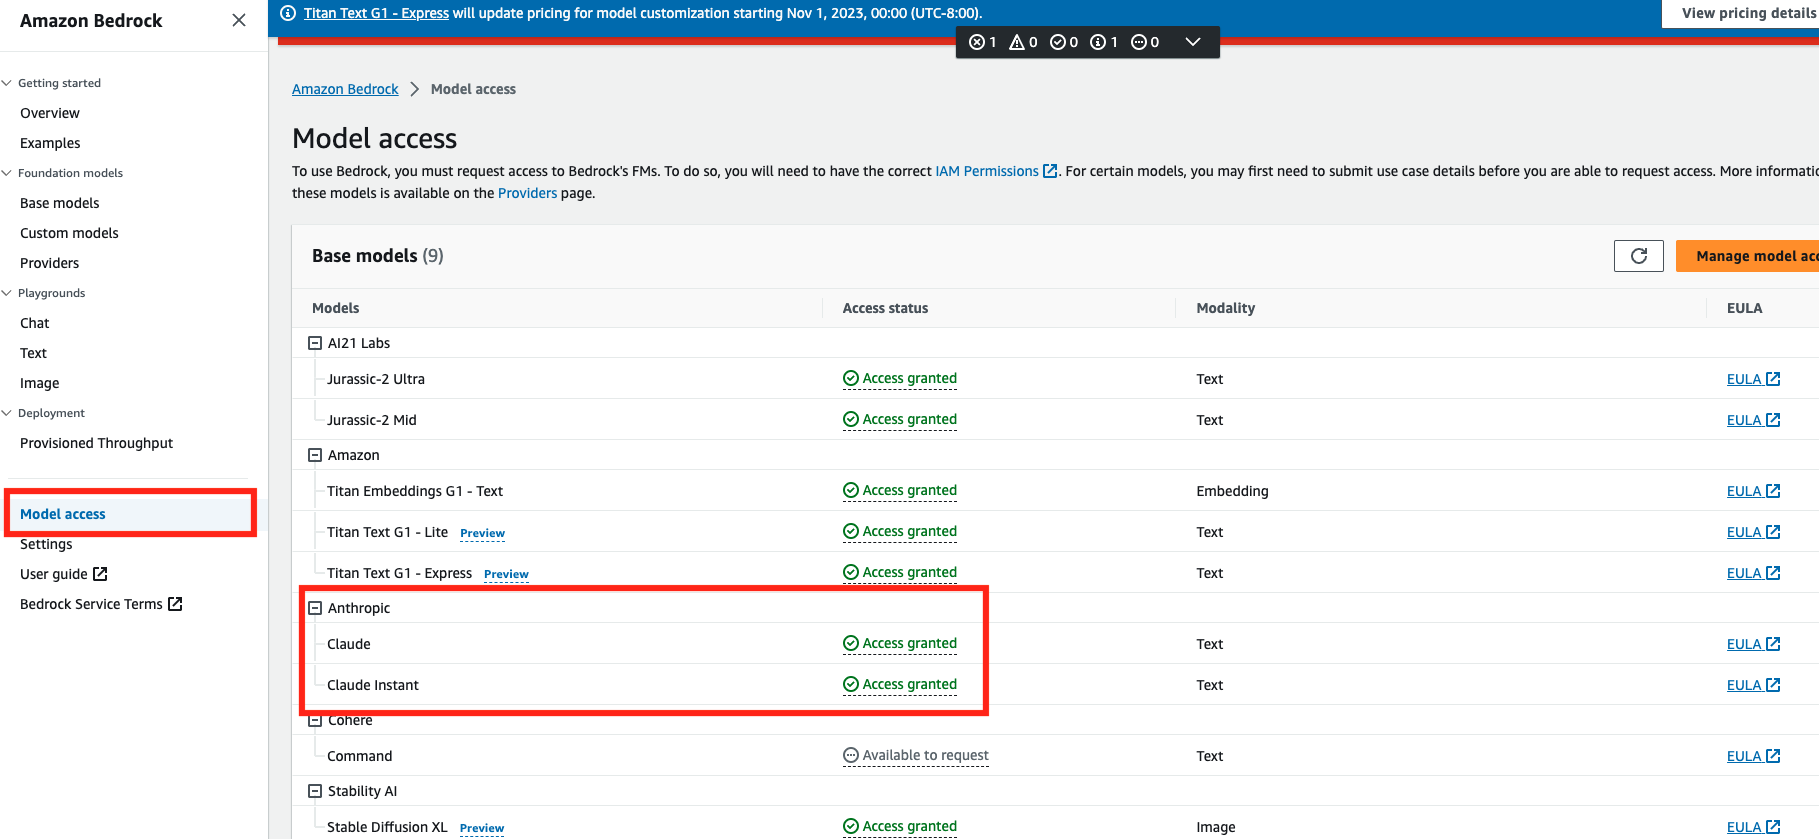Close the Amazon Bedrock sidebar with X

[239, 20]
